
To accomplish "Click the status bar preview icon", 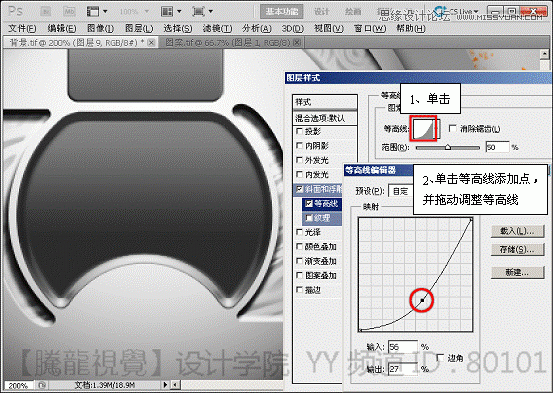I will tap(41, 385).
